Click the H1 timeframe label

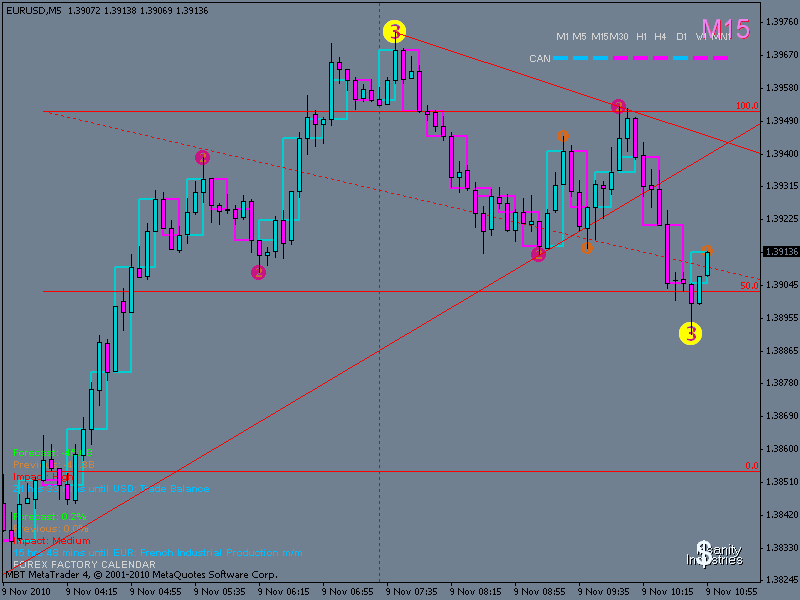pos(641,37)
